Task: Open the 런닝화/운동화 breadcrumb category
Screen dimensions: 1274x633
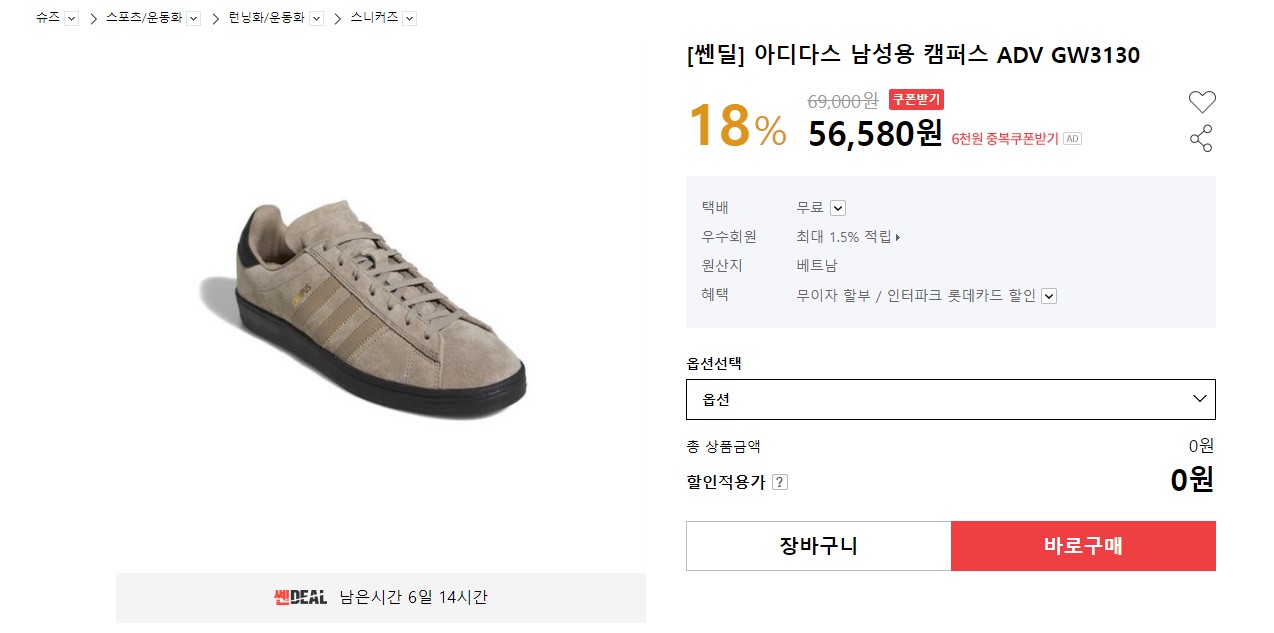Action: pos(266,18)
